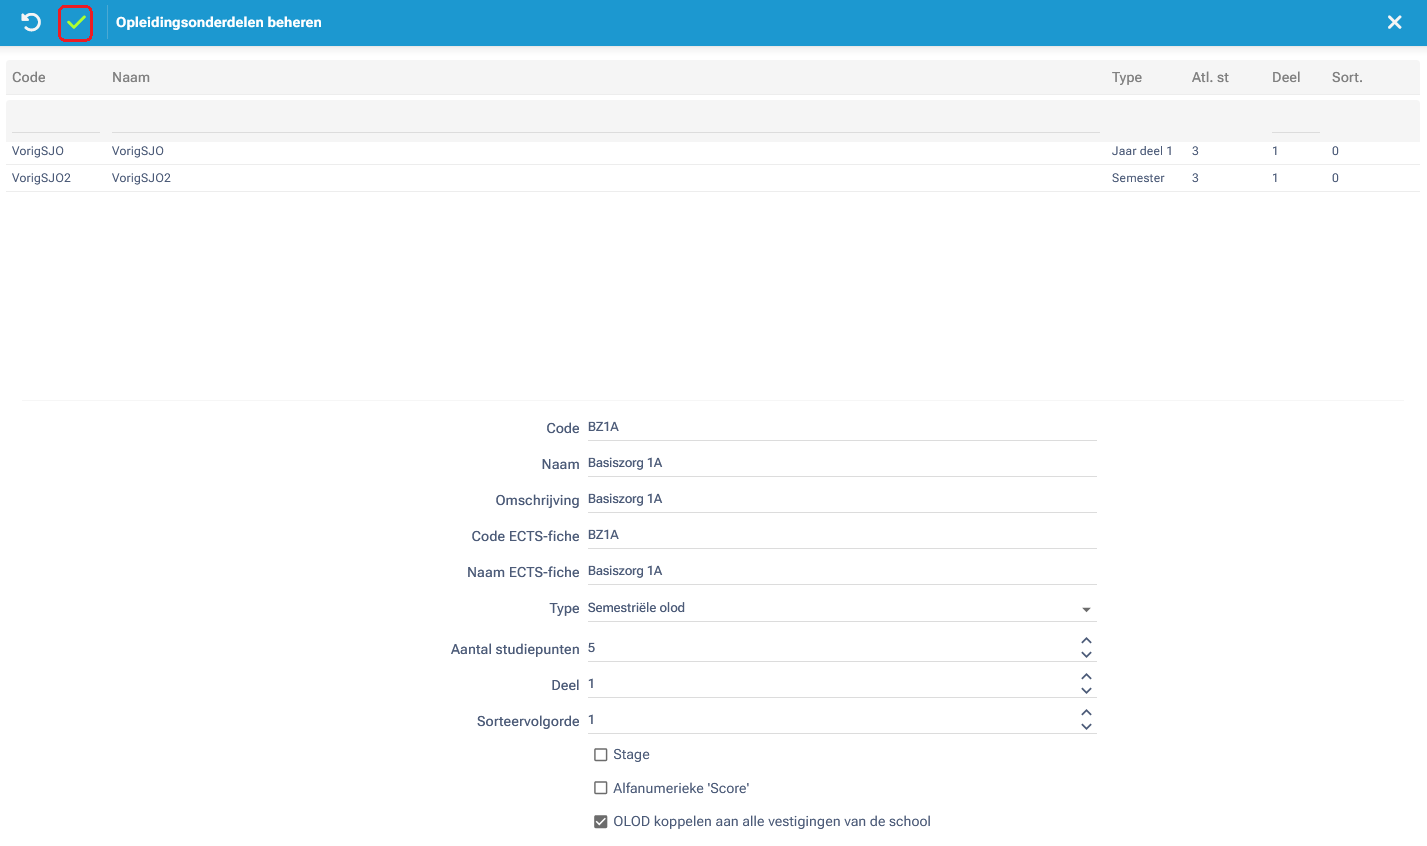Click the undo/reset arrow icon
This screenshot has width=1427, height=846.
[31, 22]
